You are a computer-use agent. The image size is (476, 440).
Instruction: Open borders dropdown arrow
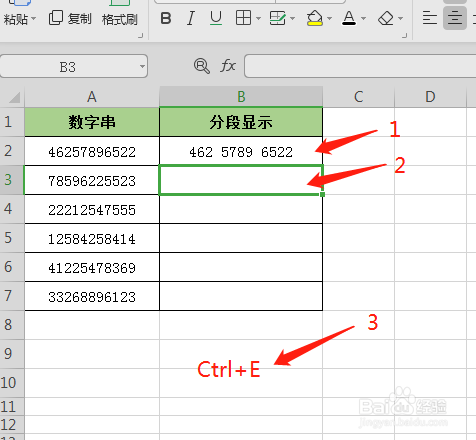click(x=258, y=18)
